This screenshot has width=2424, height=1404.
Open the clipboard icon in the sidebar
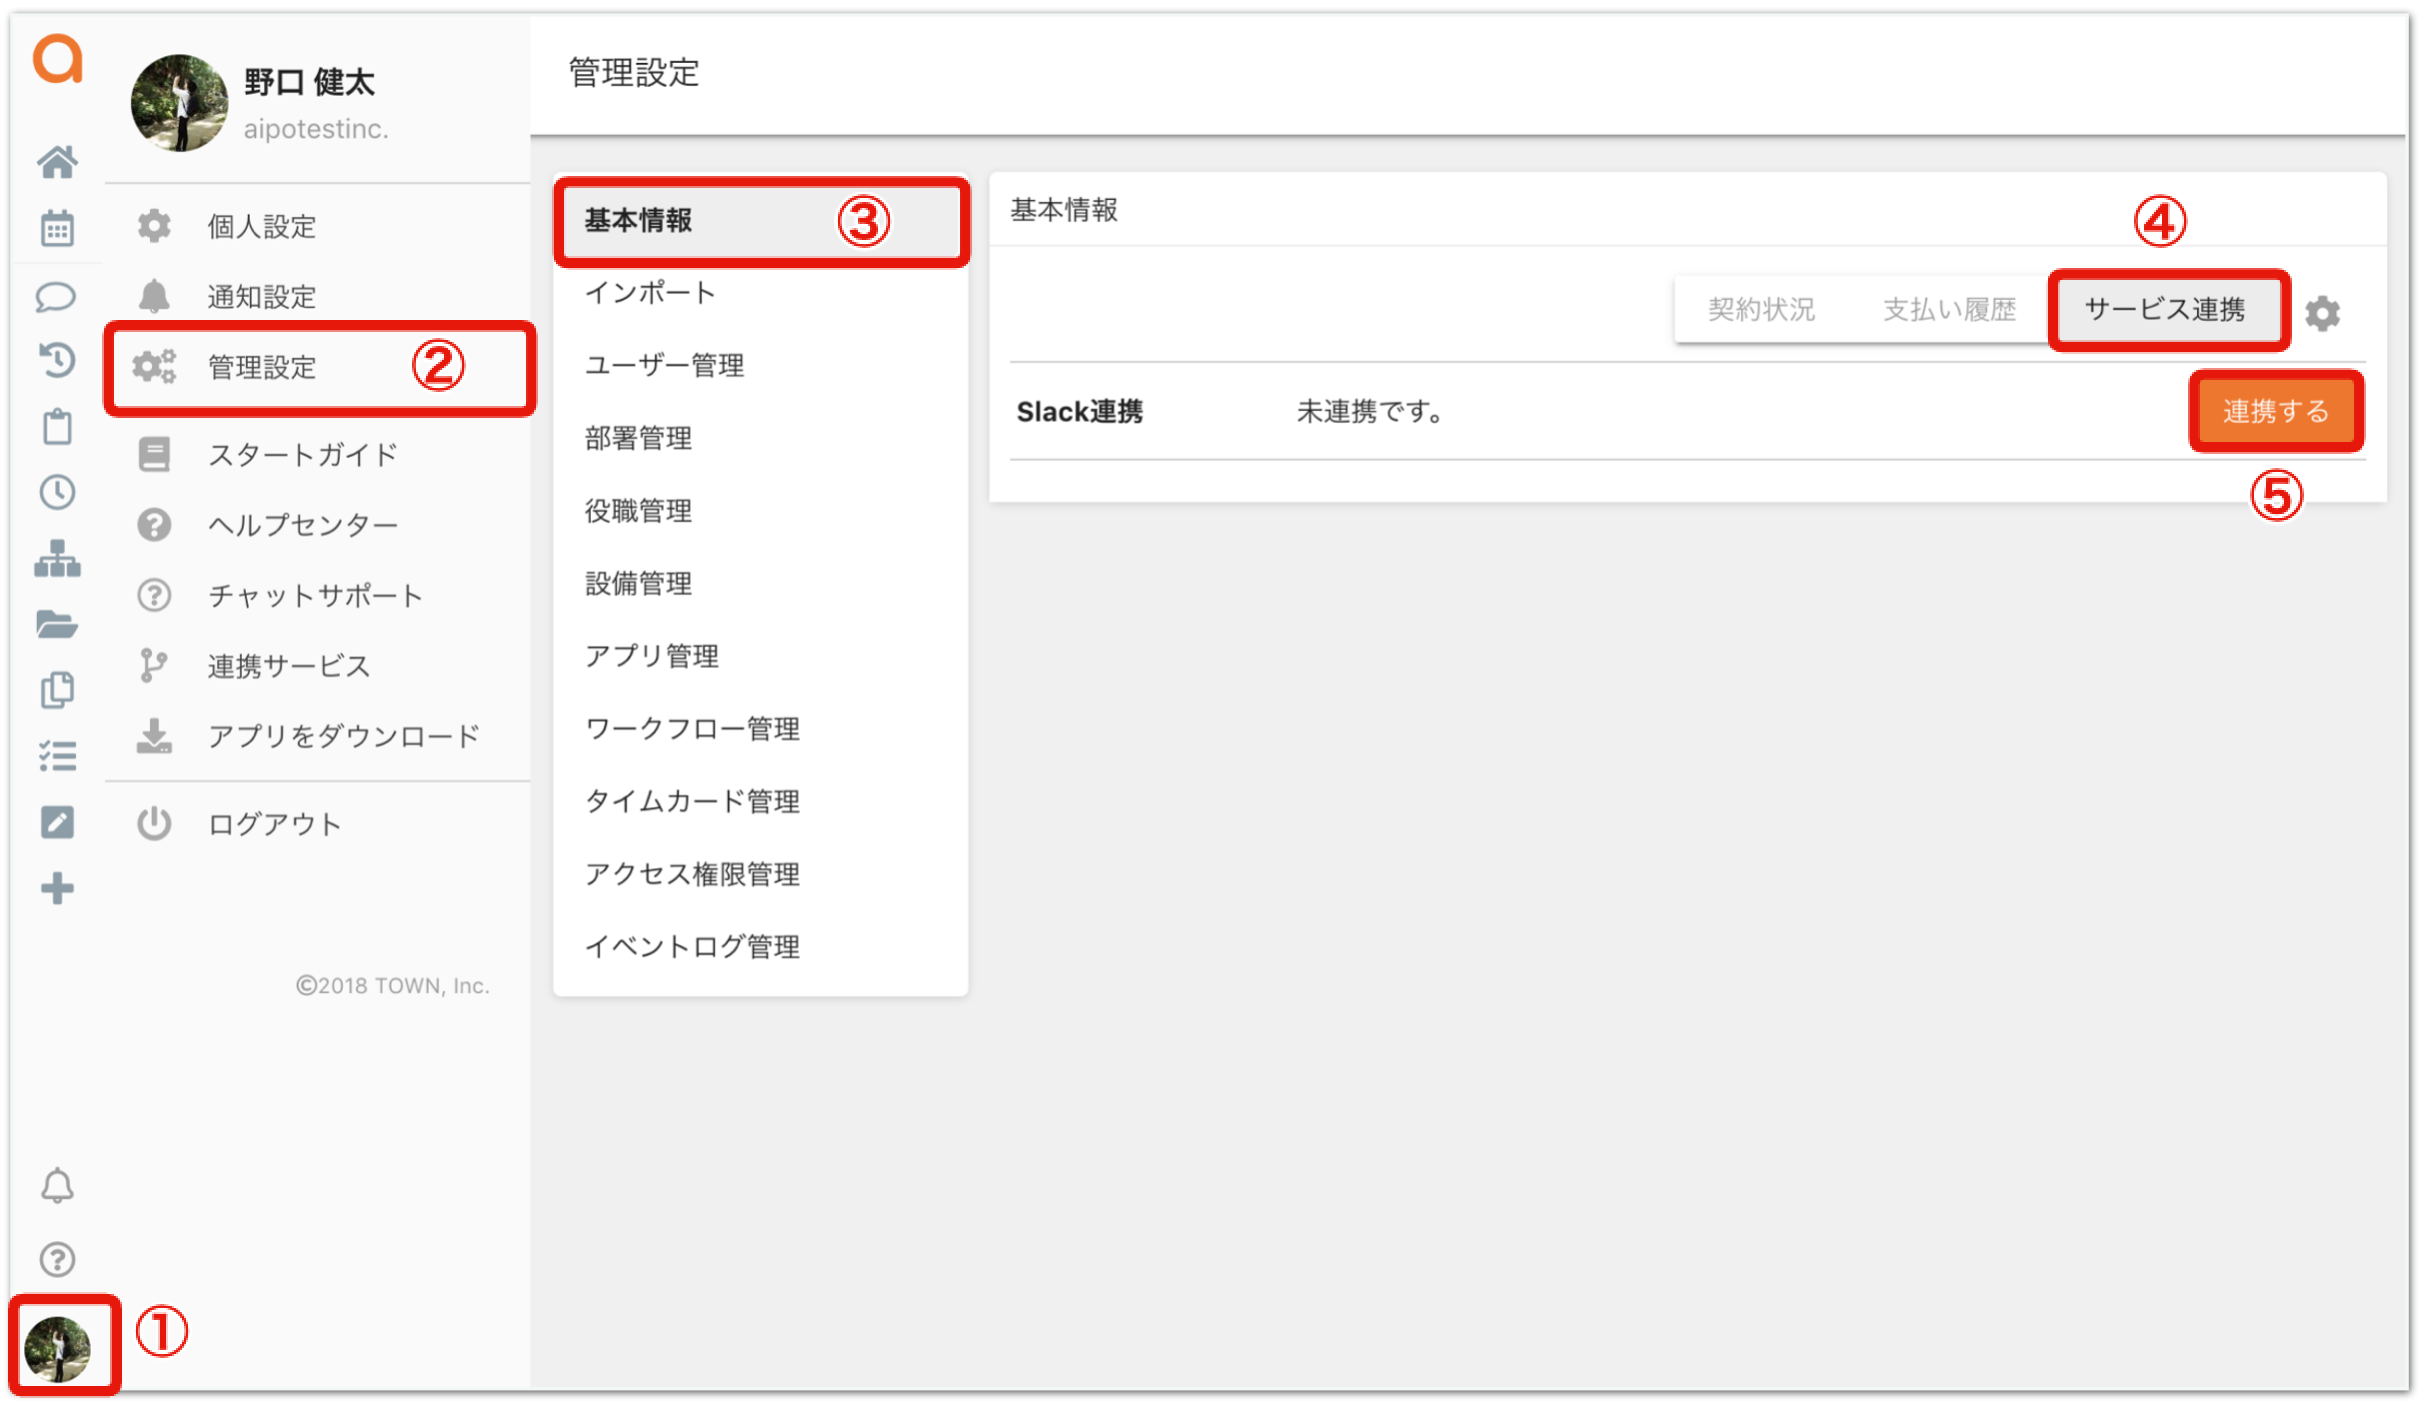click(x=57, y=426)
